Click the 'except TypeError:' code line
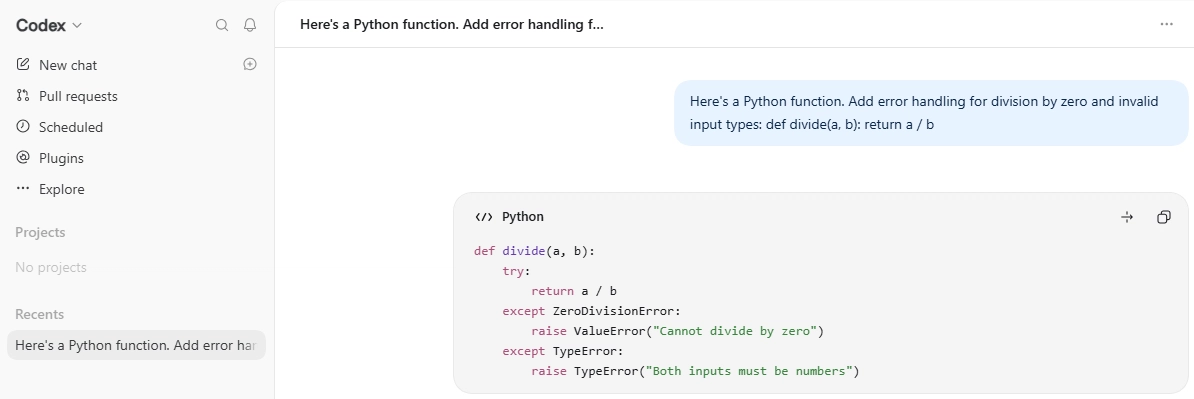The image size is (1194, 399). [563, 351]
